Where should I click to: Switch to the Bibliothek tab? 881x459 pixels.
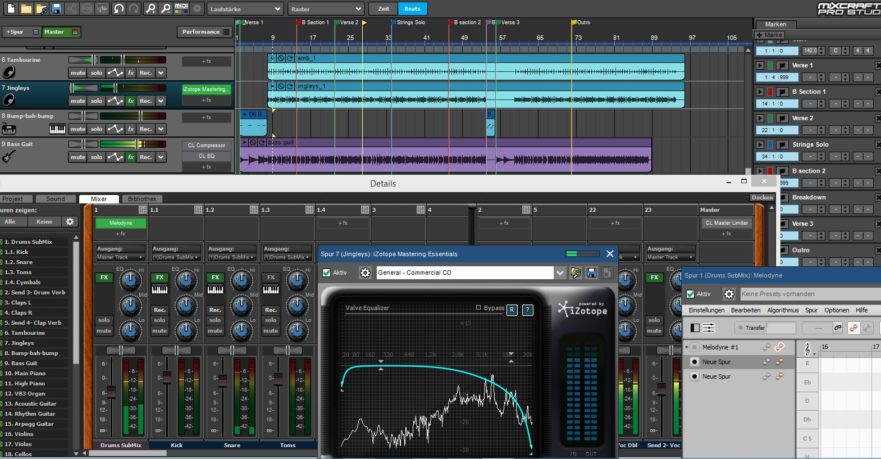[142, 199]
